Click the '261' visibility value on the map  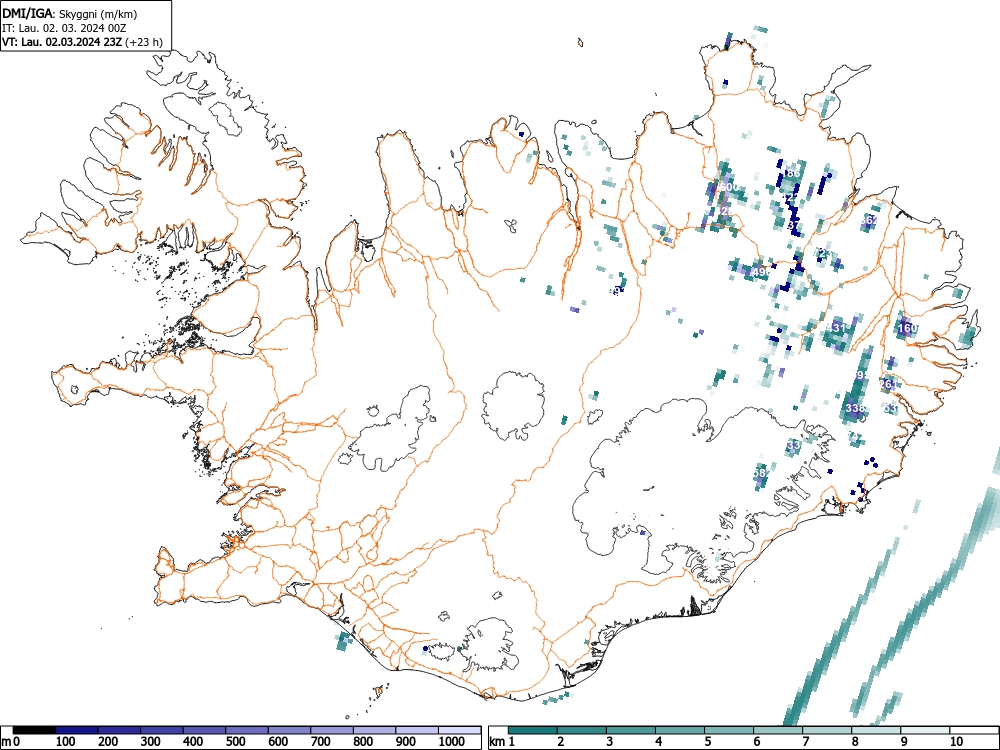point(889,384)
